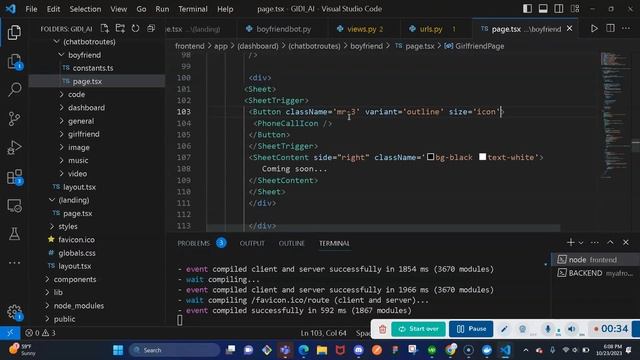This screenshot has width=640, height=360.
Task: Toggle the primary sidebar layout icon
Action: pyautogui.click(x=527, y=9)
